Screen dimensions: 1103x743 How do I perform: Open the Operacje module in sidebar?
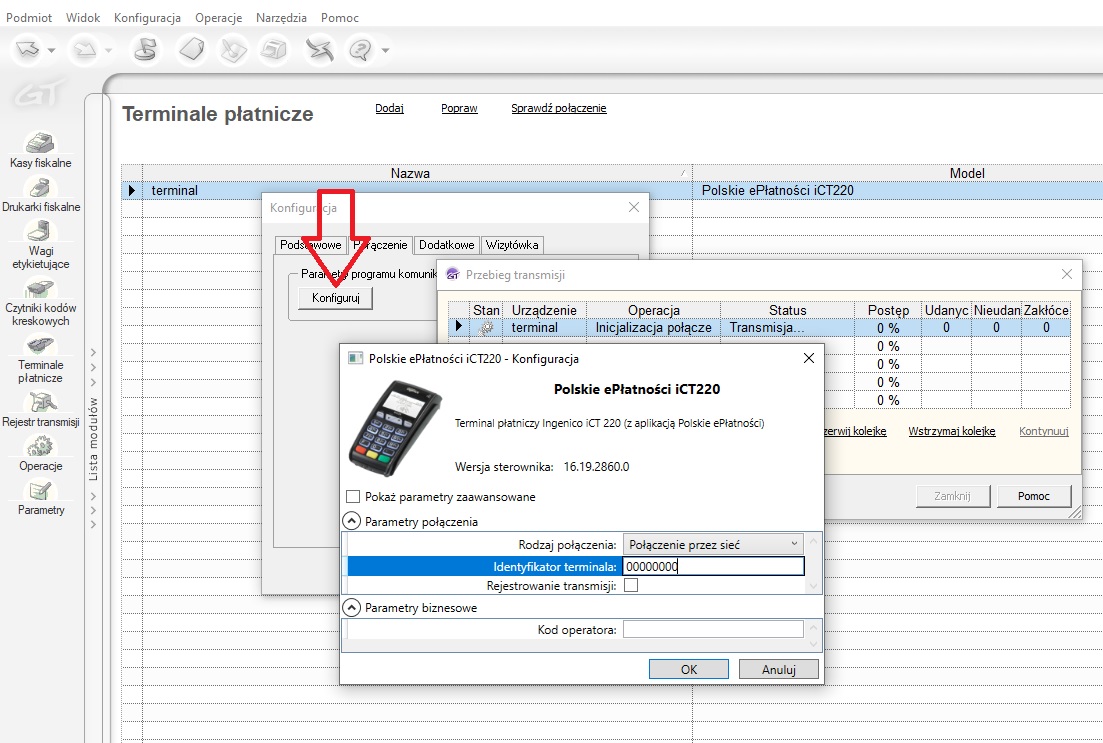point(41,453)
